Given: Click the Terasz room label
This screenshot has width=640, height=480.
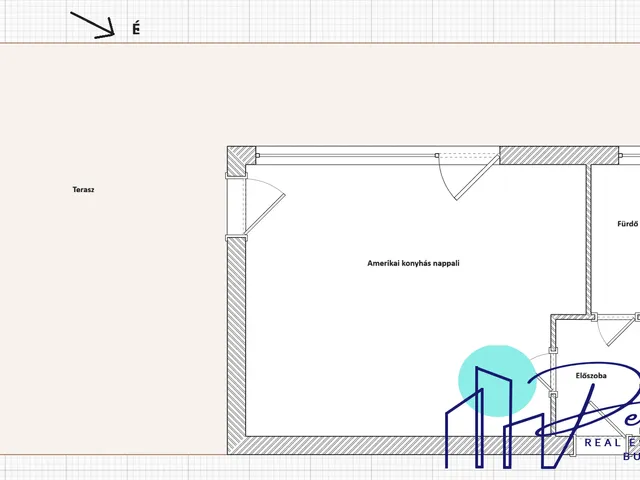Looking at the screenshot, I should click(83, 189).
